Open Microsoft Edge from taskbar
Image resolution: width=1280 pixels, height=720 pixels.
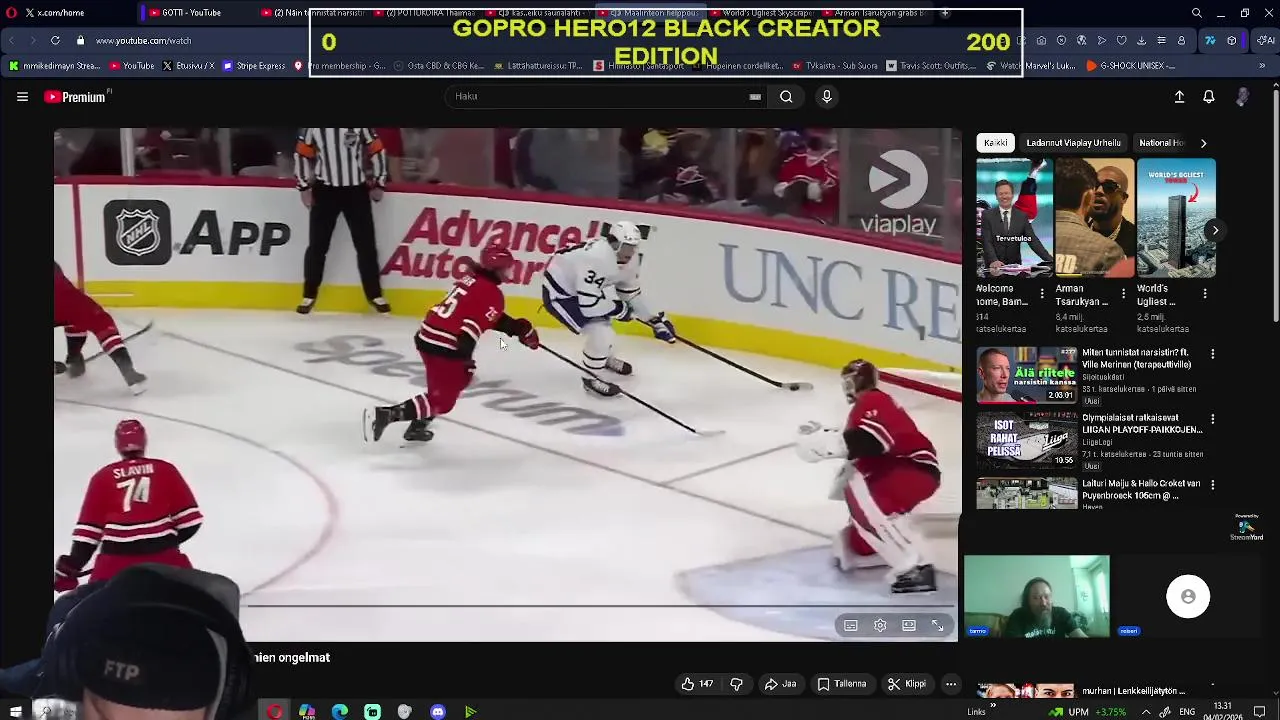pos(340,712)
